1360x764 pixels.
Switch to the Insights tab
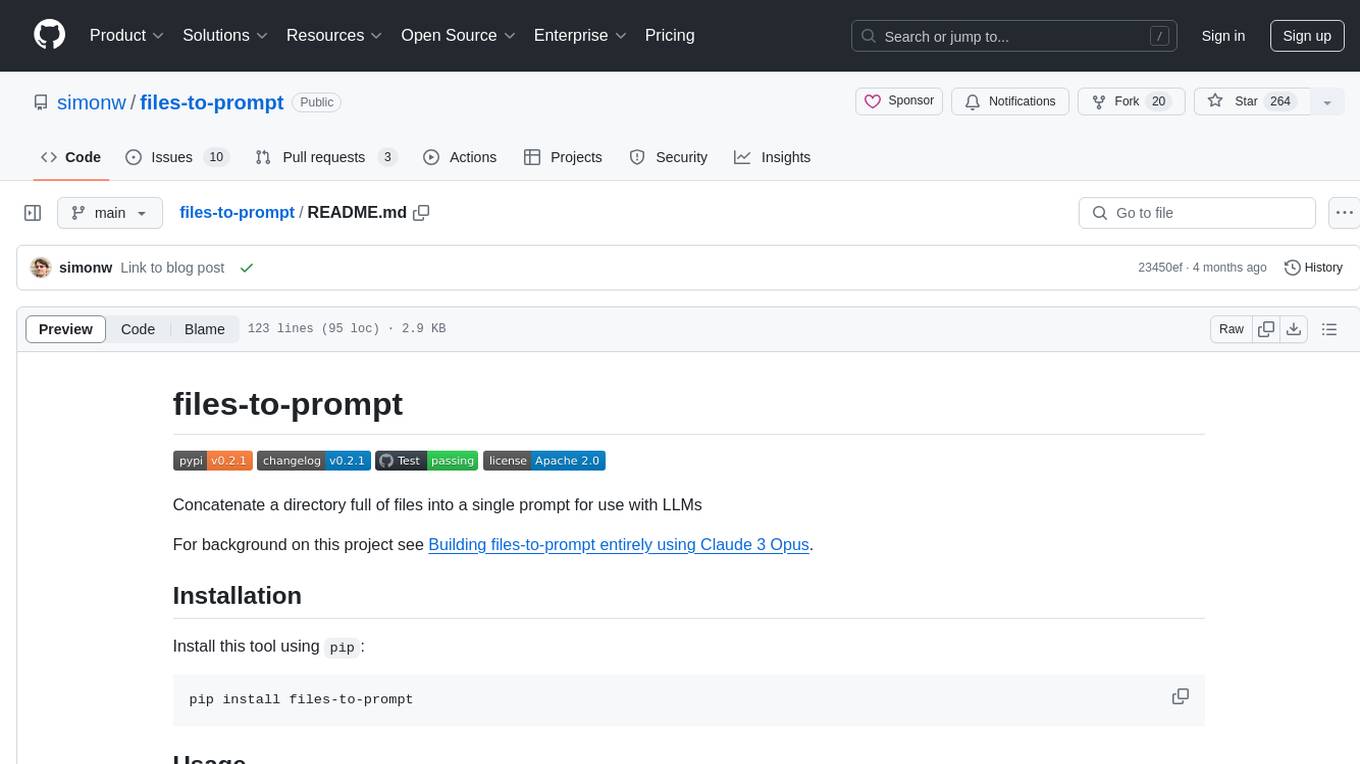772,157
